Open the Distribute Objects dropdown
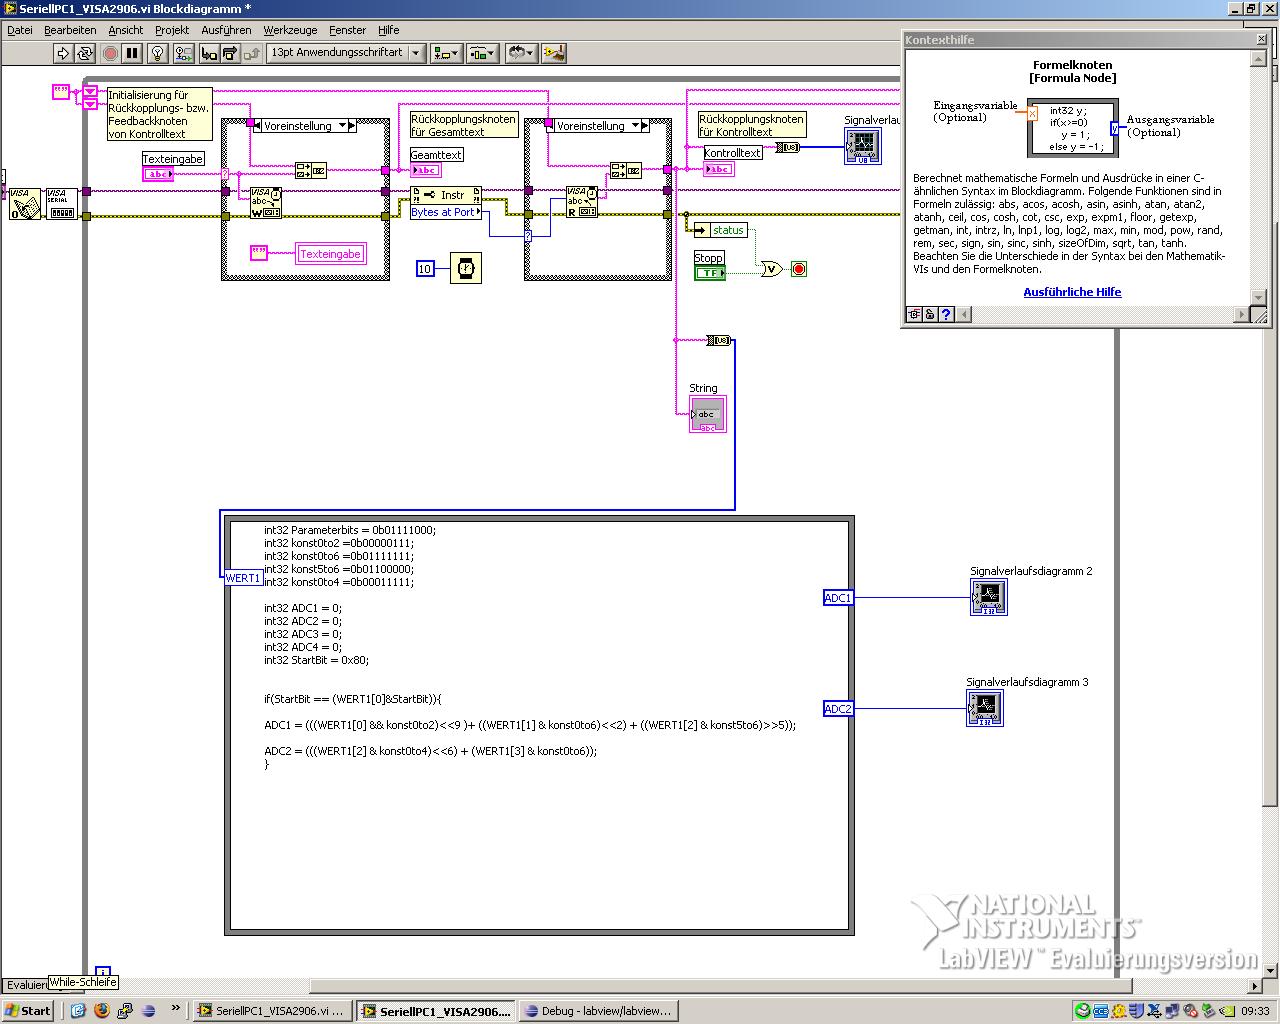 click(x=483, y=53)
